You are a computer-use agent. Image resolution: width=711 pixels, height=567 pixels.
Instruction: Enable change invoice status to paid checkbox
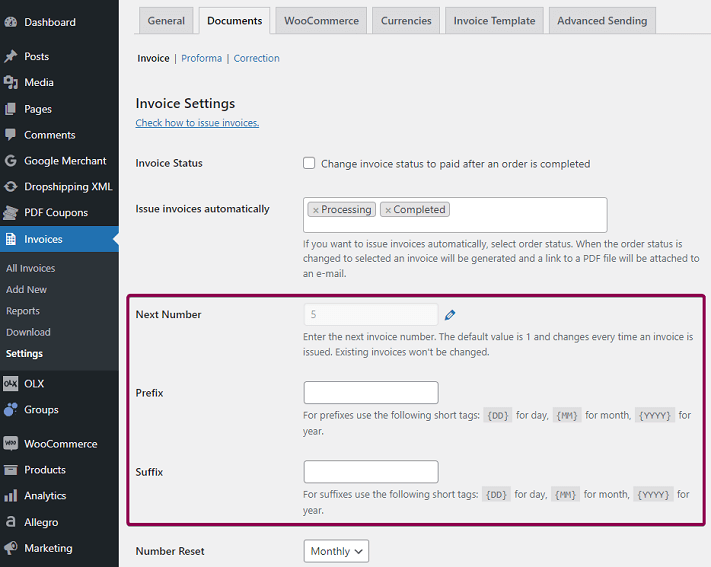pyautogui.click(x=310, y=163)
